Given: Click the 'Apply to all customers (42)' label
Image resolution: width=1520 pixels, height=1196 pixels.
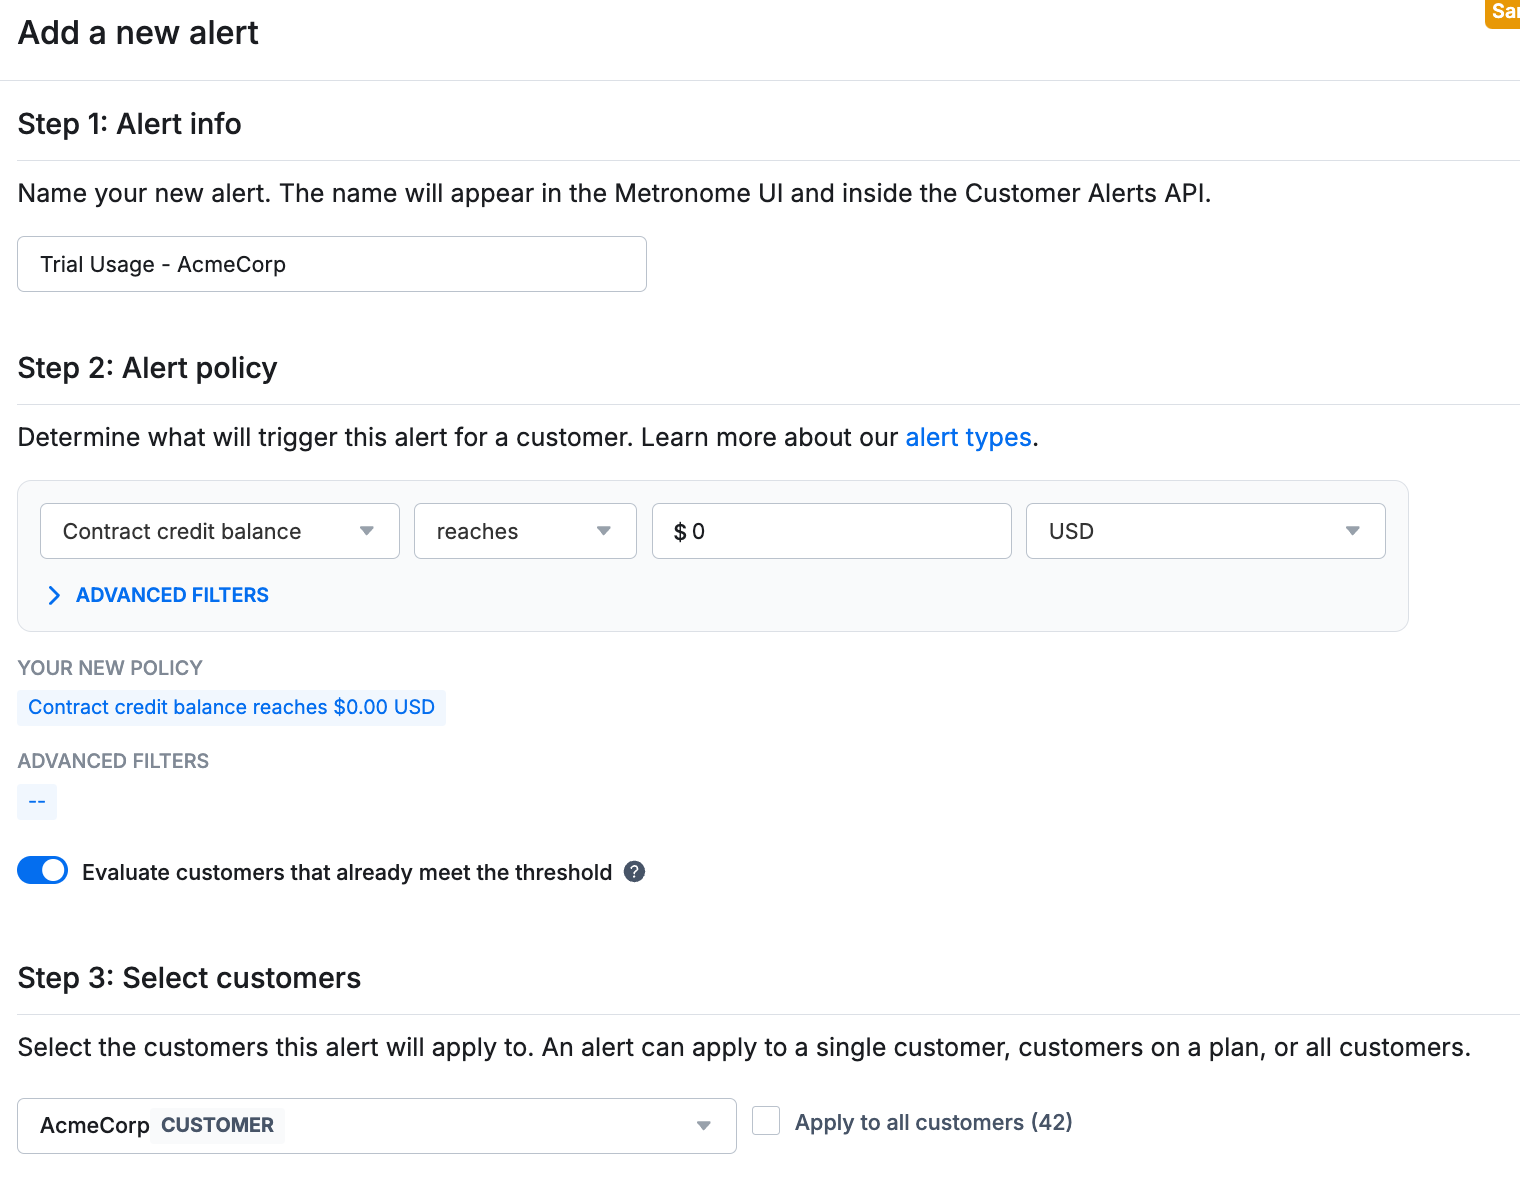Looking at the screenshot, I should pyautogui.click(x=933, y=1122).
